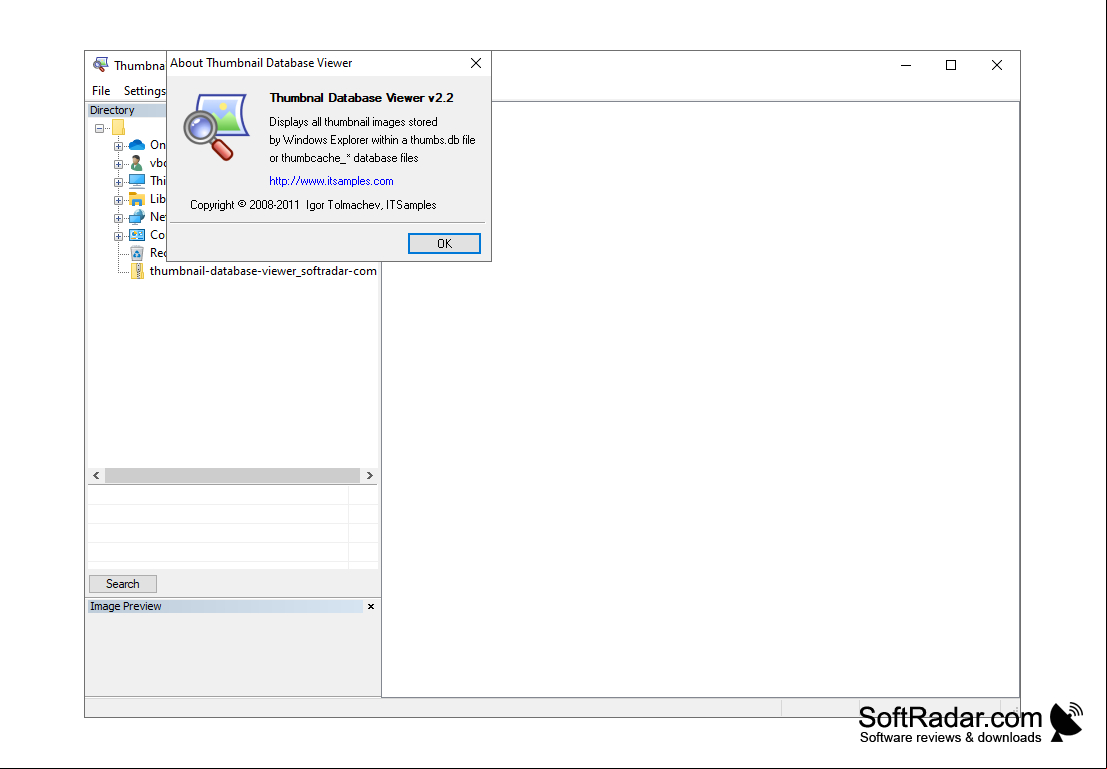Expand the Control Panel tree node
Viewport: 1107px width, 769px height.
coord(119,236)
